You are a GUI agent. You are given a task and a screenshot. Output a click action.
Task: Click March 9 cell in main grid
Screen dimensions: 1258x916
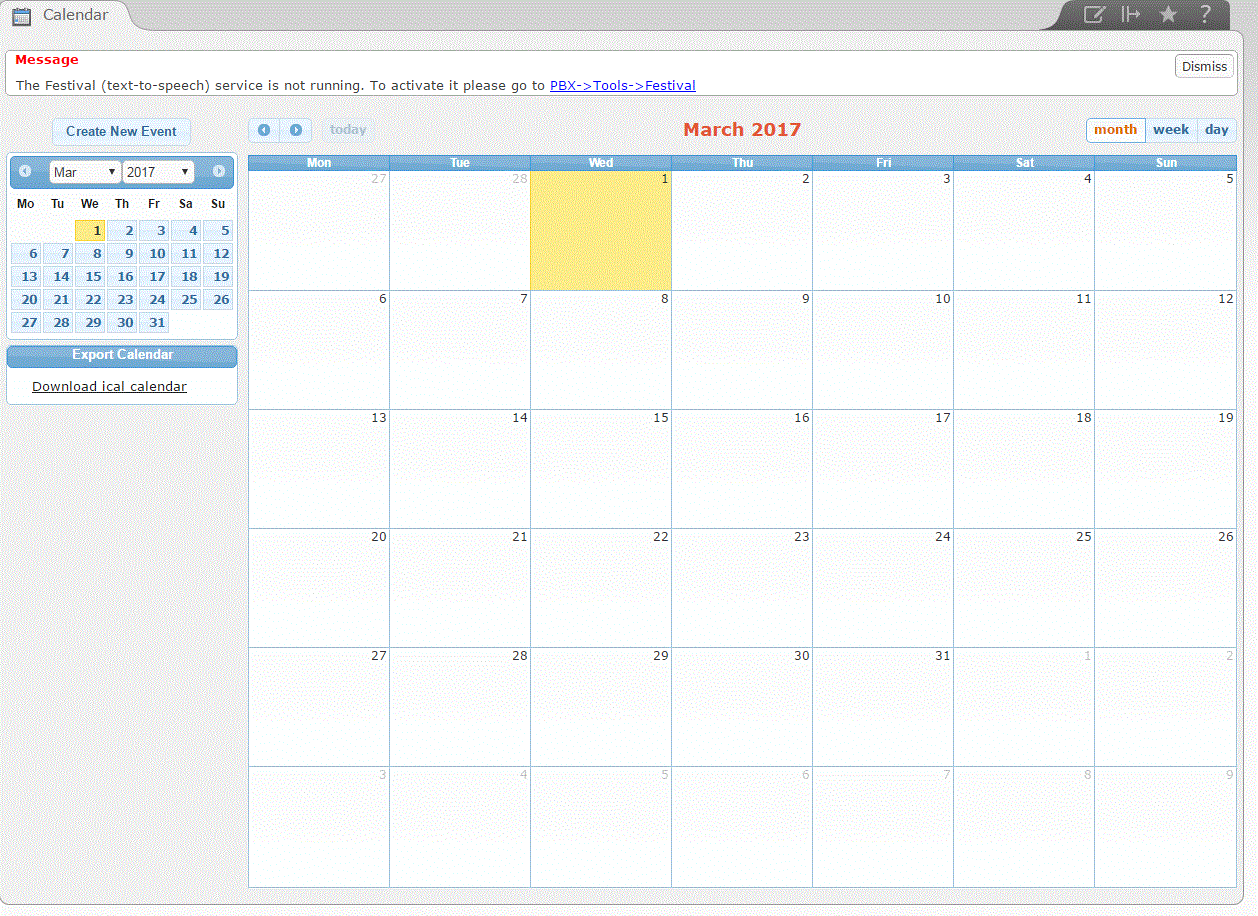pyautogui.click(x=742, y=350)
